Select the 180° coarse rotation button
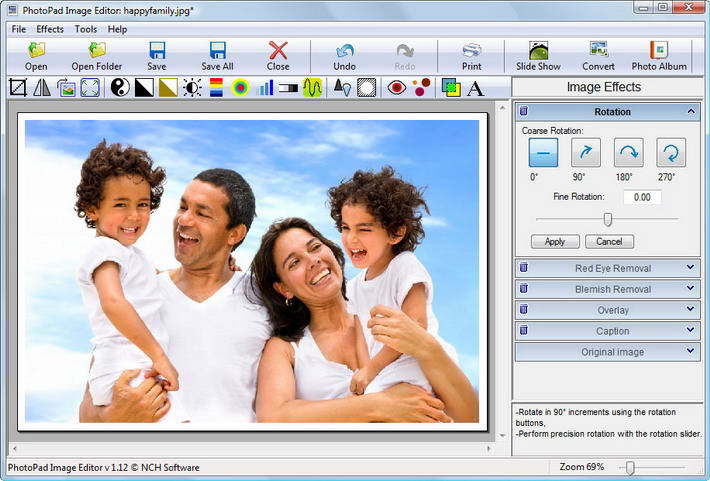 point(628,153)
